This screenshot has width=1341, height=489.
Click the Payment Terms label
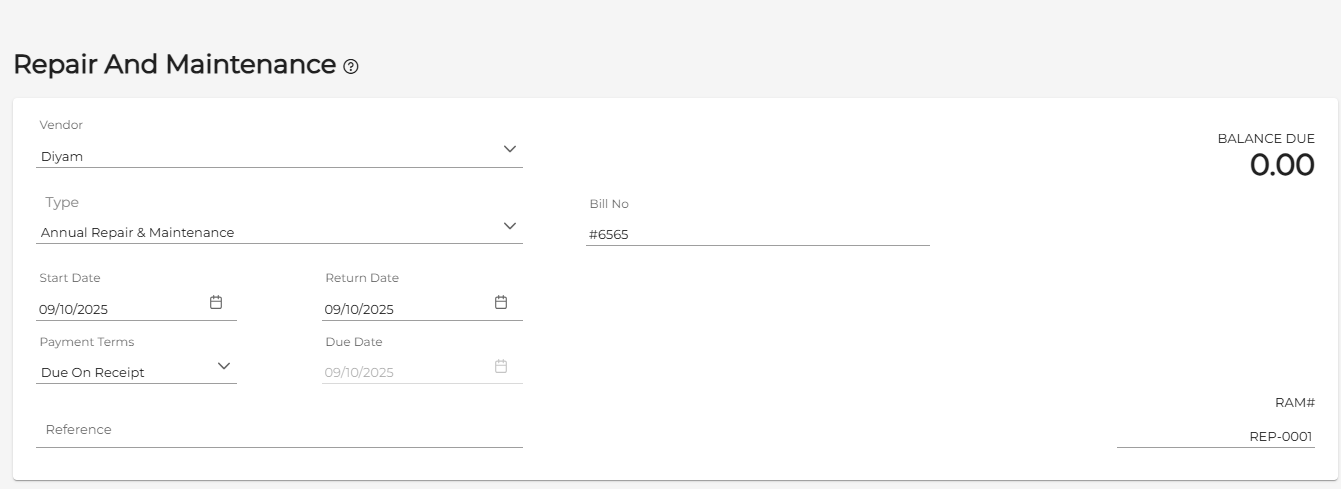point(87,342)
